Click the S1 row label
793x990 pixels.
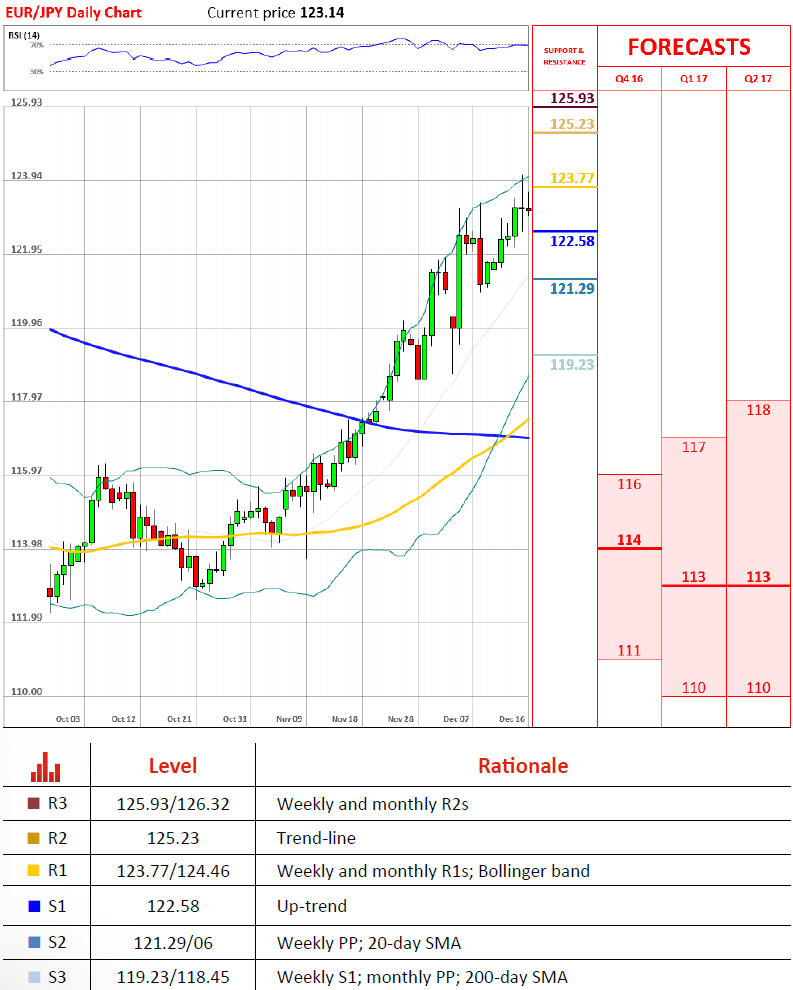pos(57,906)
